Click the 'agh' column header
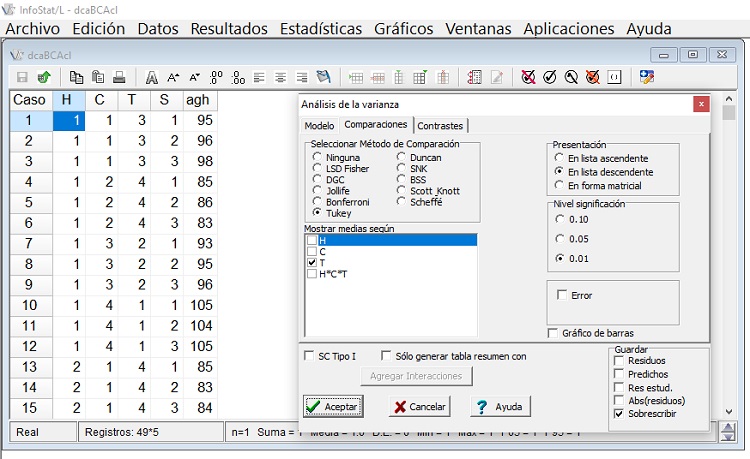 [x=198, y=100]
